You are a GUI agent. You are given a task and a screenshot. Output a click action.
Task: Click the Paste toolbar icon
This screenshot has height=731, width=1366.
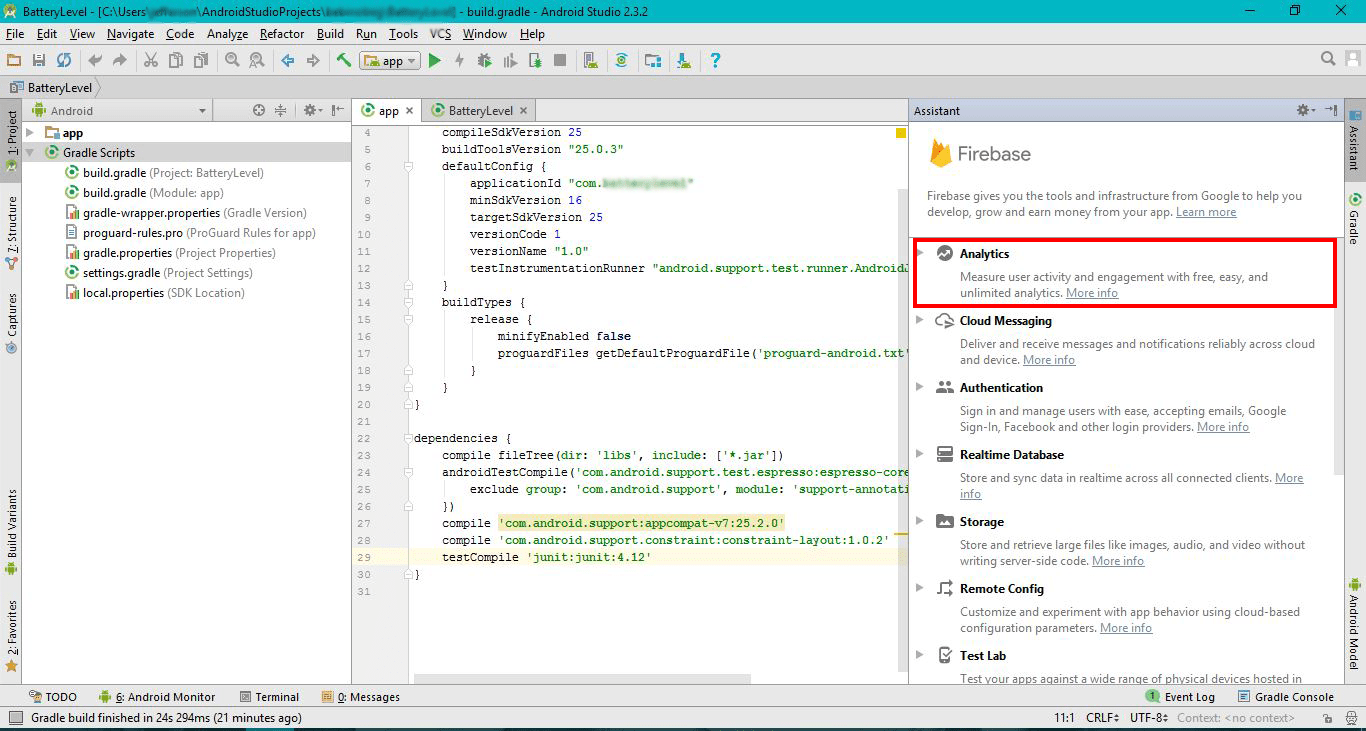click(201, 61)
